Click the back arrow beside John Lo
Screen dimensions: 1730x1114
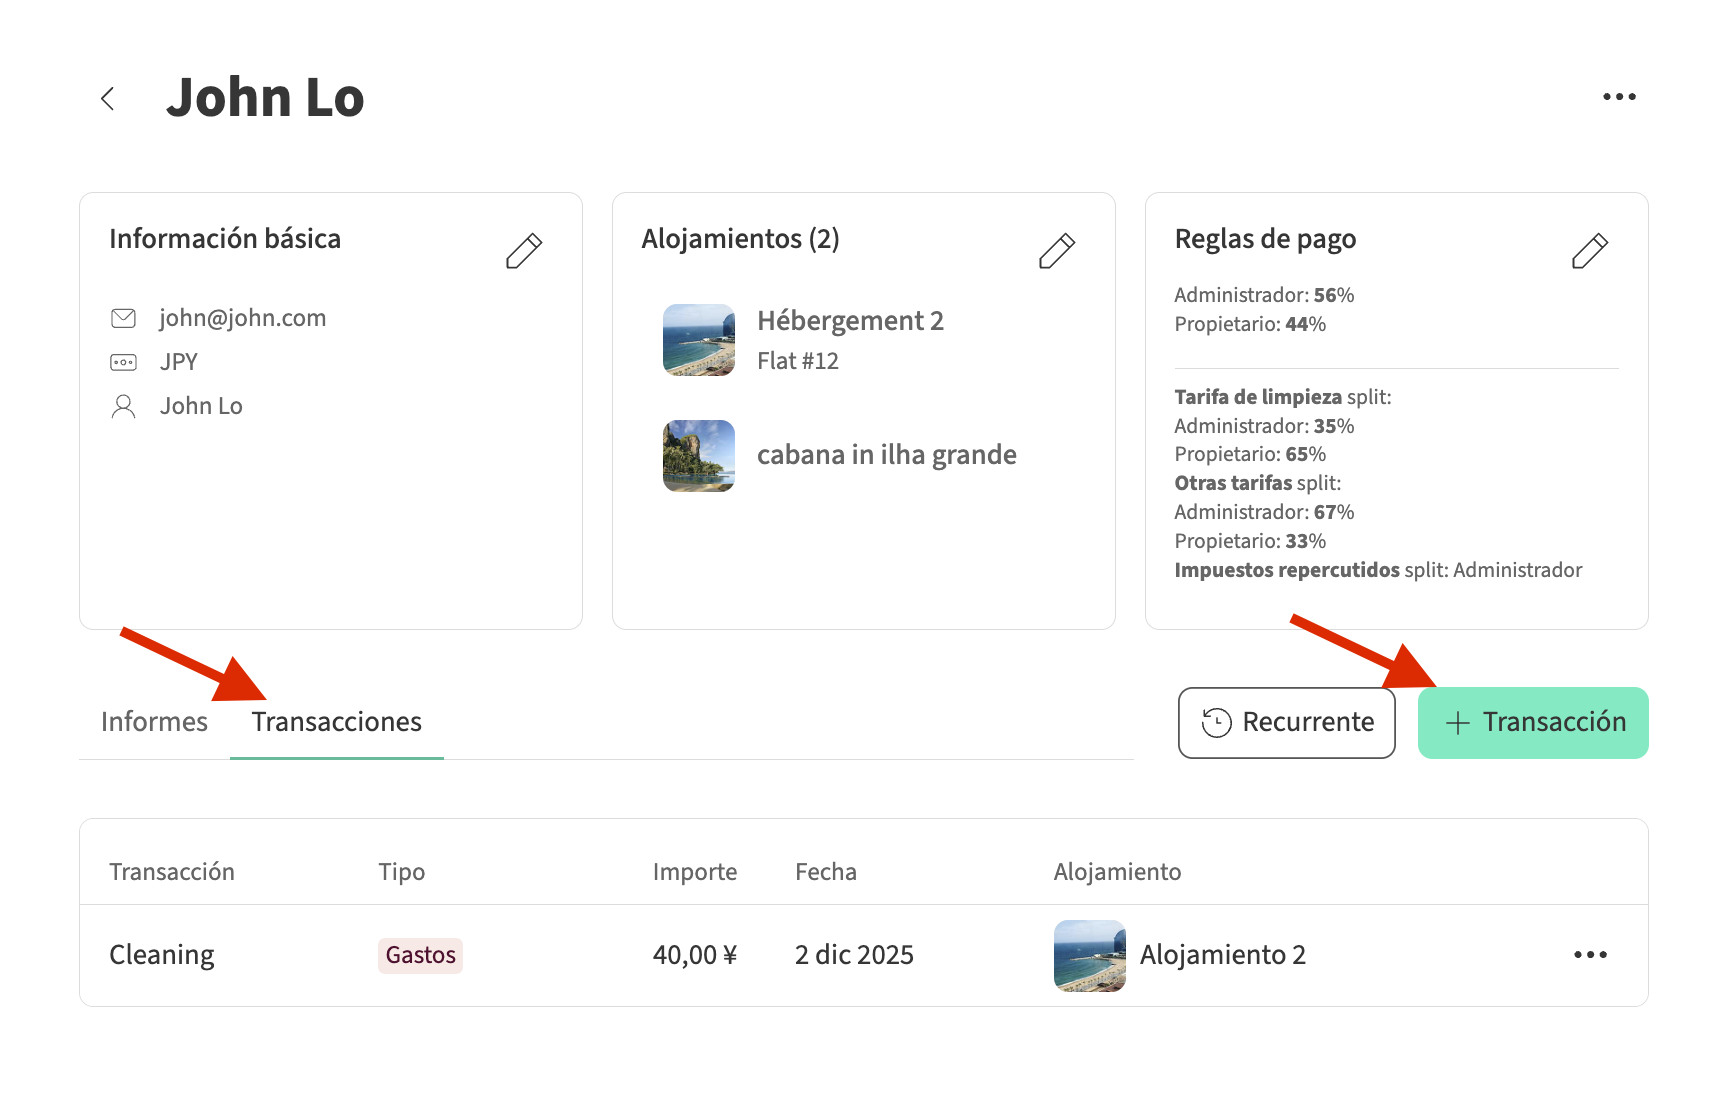(x=108, y=98)
